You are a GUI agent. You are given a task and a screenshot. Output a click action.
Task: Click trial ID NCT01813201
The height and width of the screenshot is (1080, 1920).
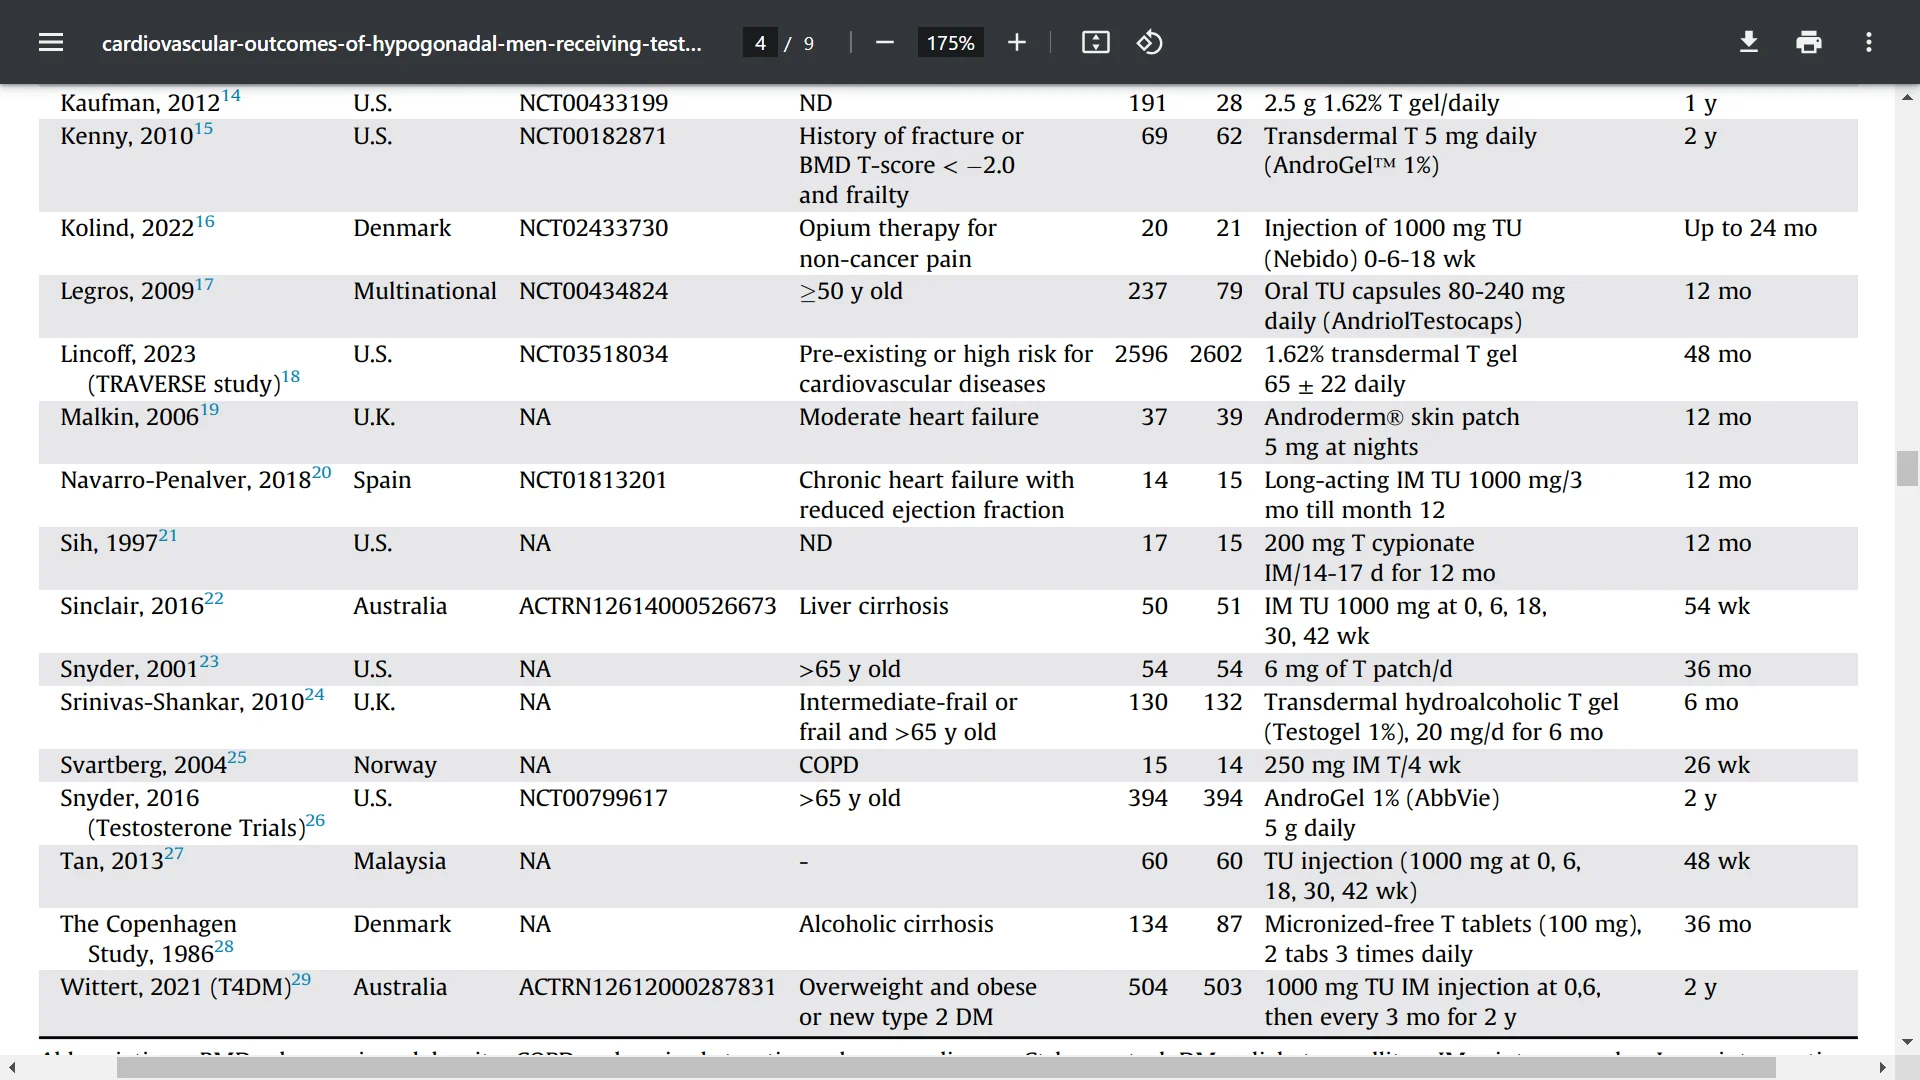[x=593, y=480]
